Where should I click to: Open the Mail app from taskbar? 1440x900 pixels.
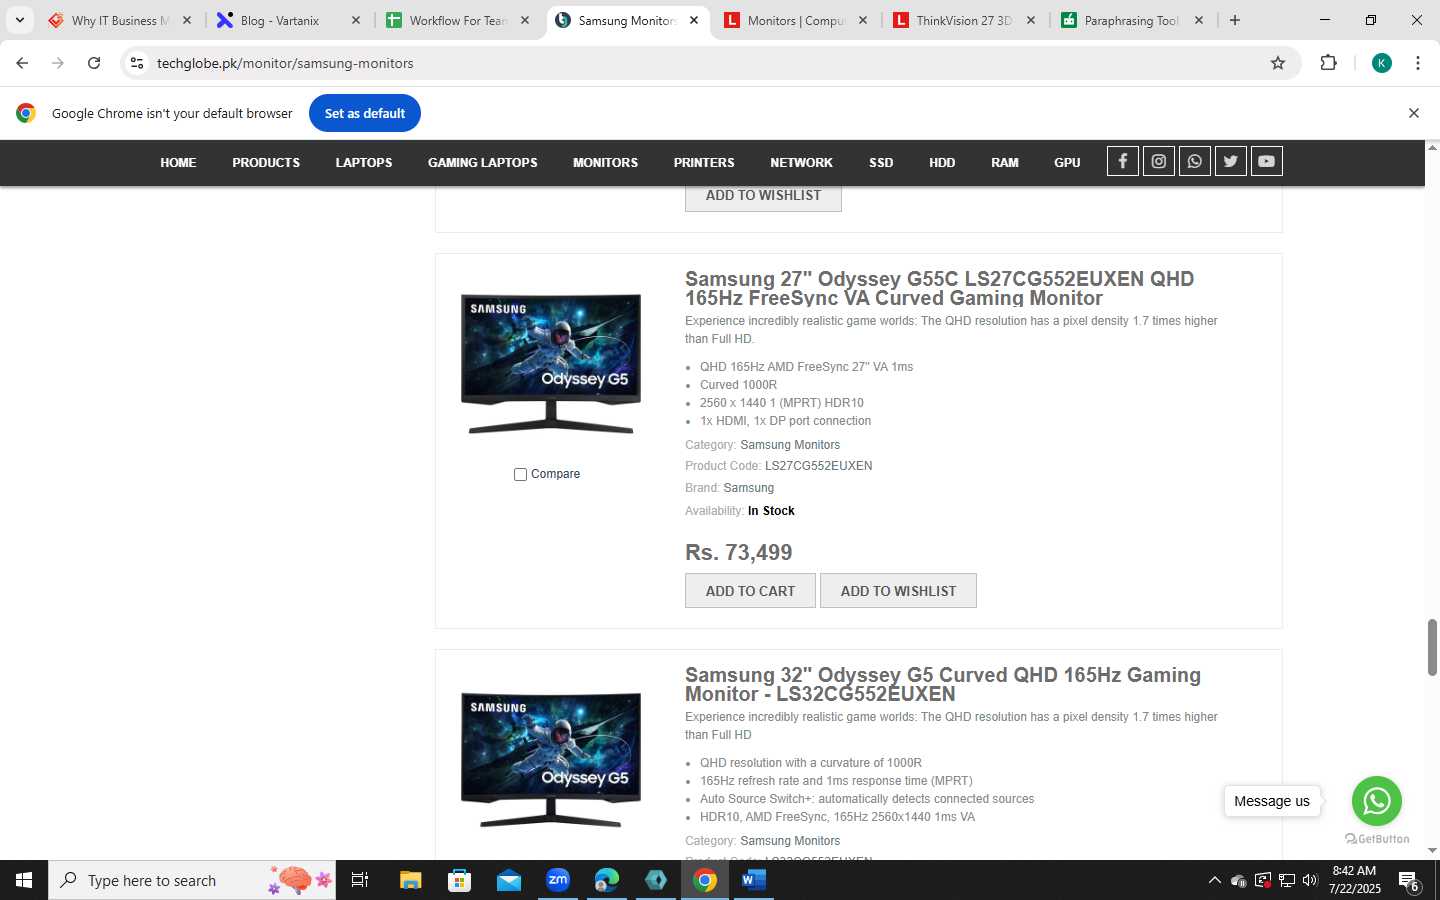[x=508, y=880]
